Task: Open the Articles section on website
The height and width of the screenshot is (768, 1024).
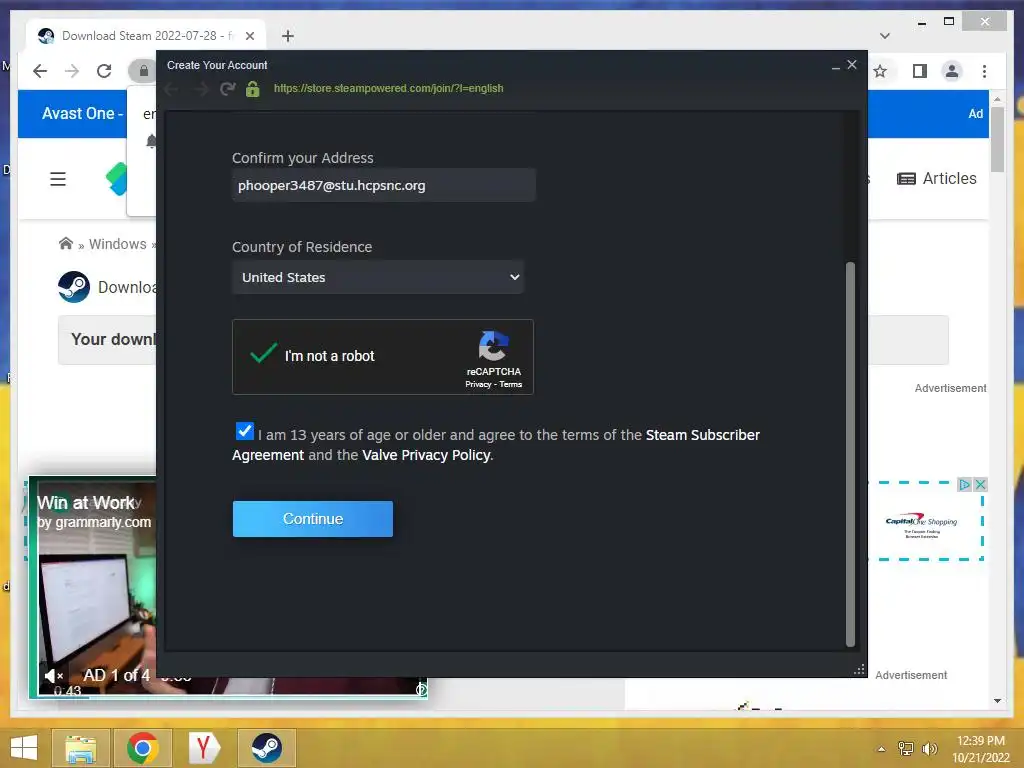Action: 936,178
